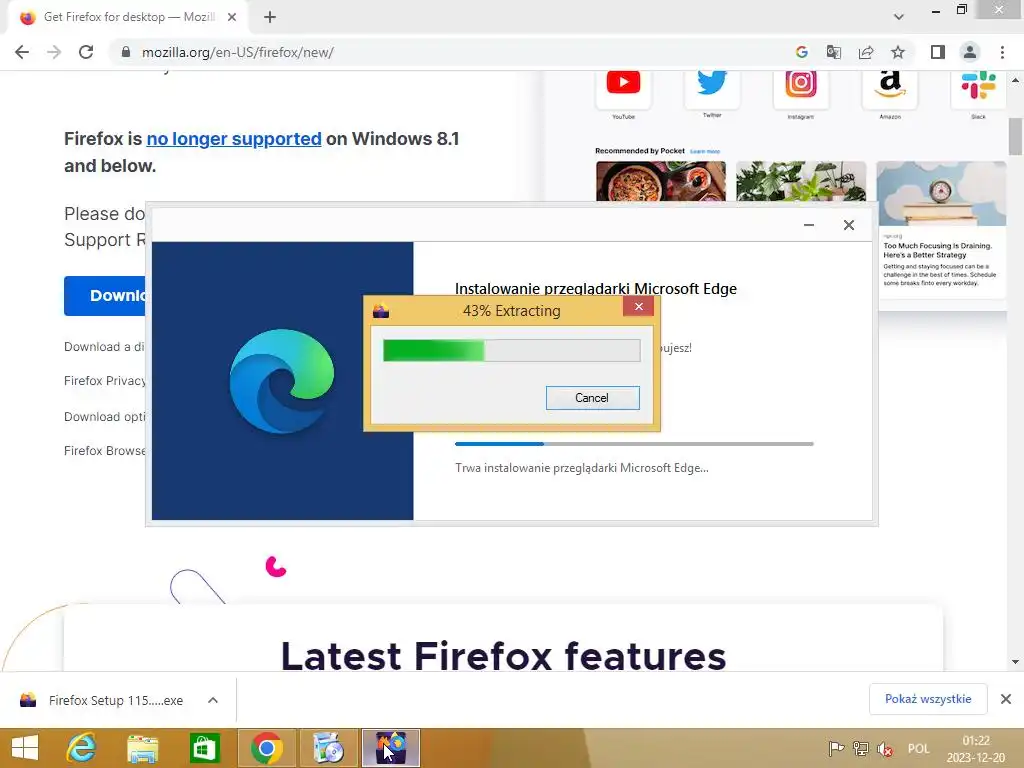Share this page via share icon

866,52
